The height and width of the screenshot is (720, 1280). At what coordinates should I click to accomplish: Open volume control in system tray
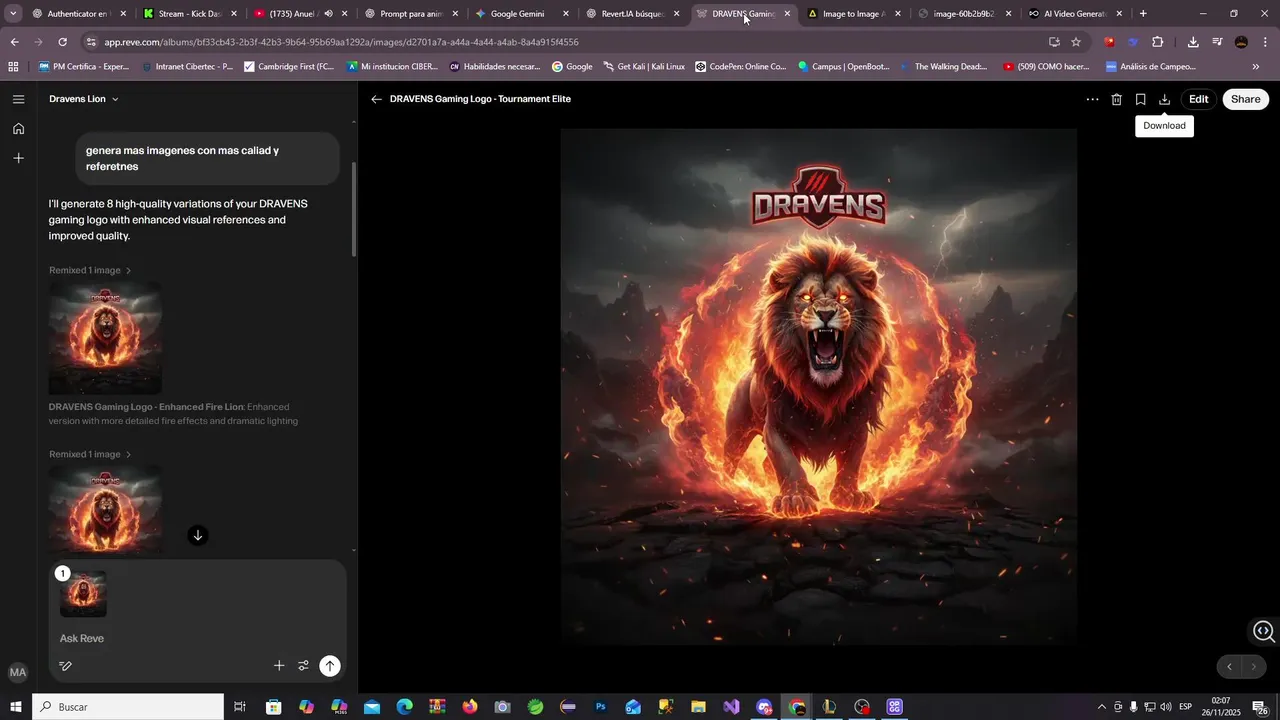(1166, 707)
